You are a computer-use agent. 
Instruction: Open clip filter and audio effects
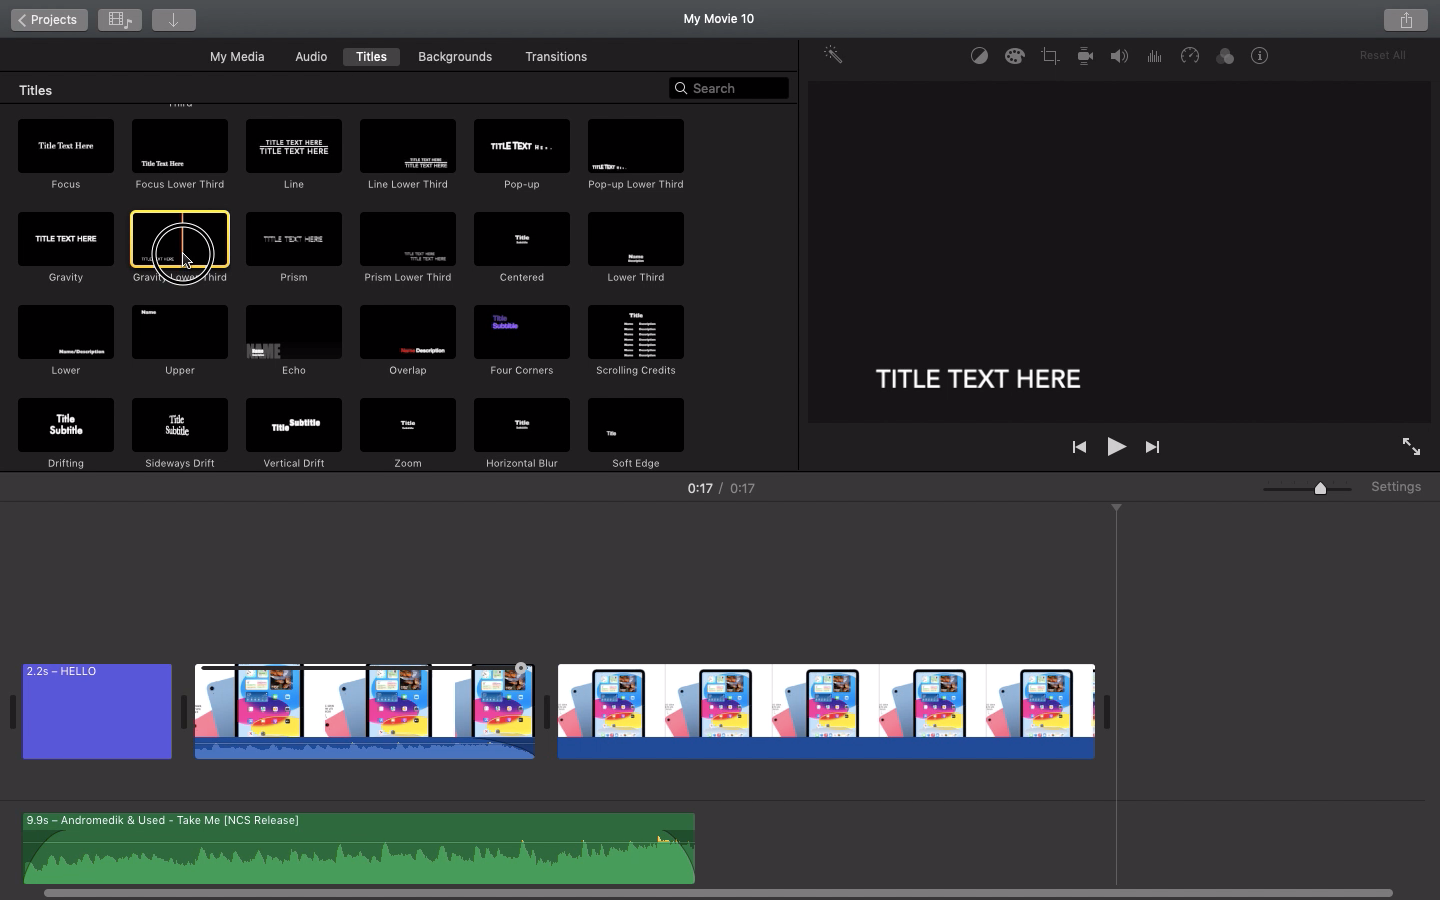tap(1225, 57)
